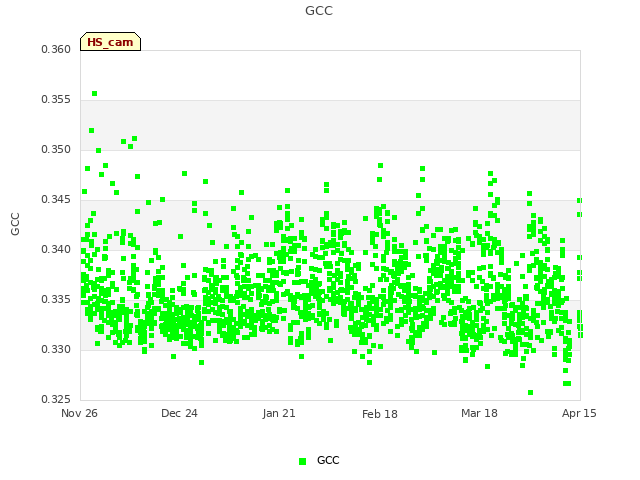Image resolution: width=640 pixels, height=480 pixels.
Task: Click the 0.340 y-axis label
Action: [56, 249]
